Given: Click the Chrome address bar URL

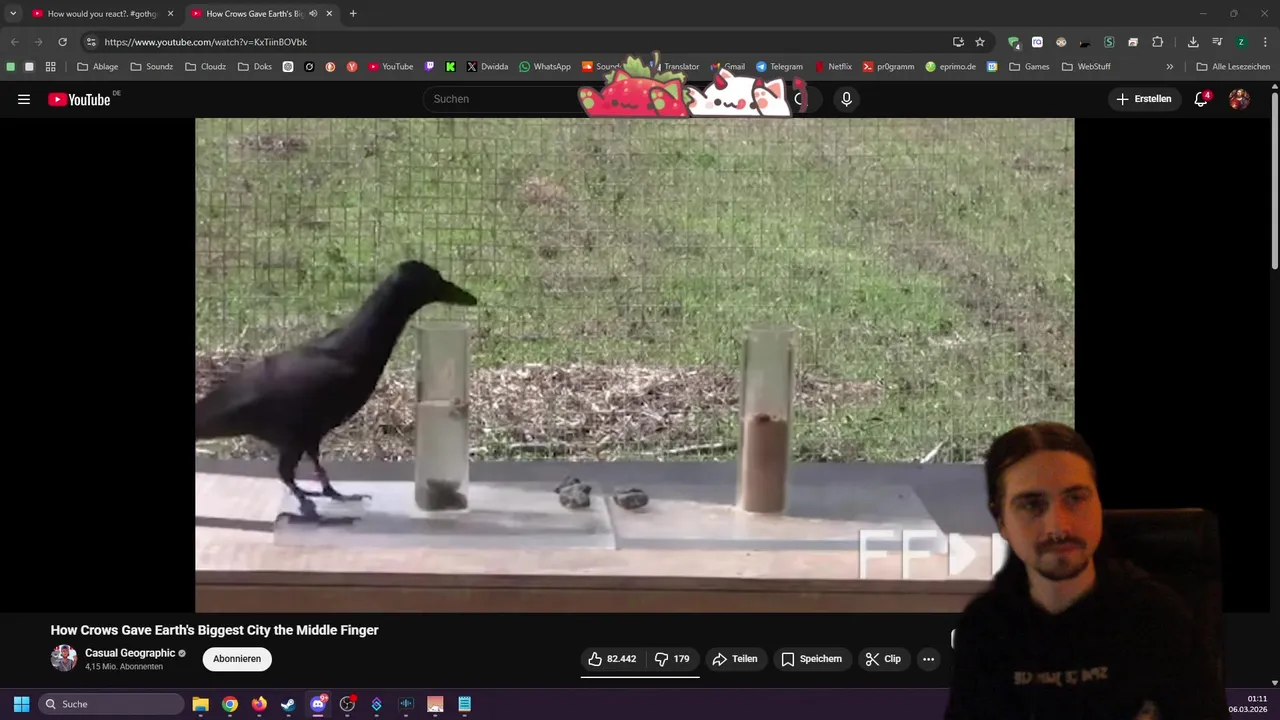Looking at the screenshot, I should pos(205,42).
